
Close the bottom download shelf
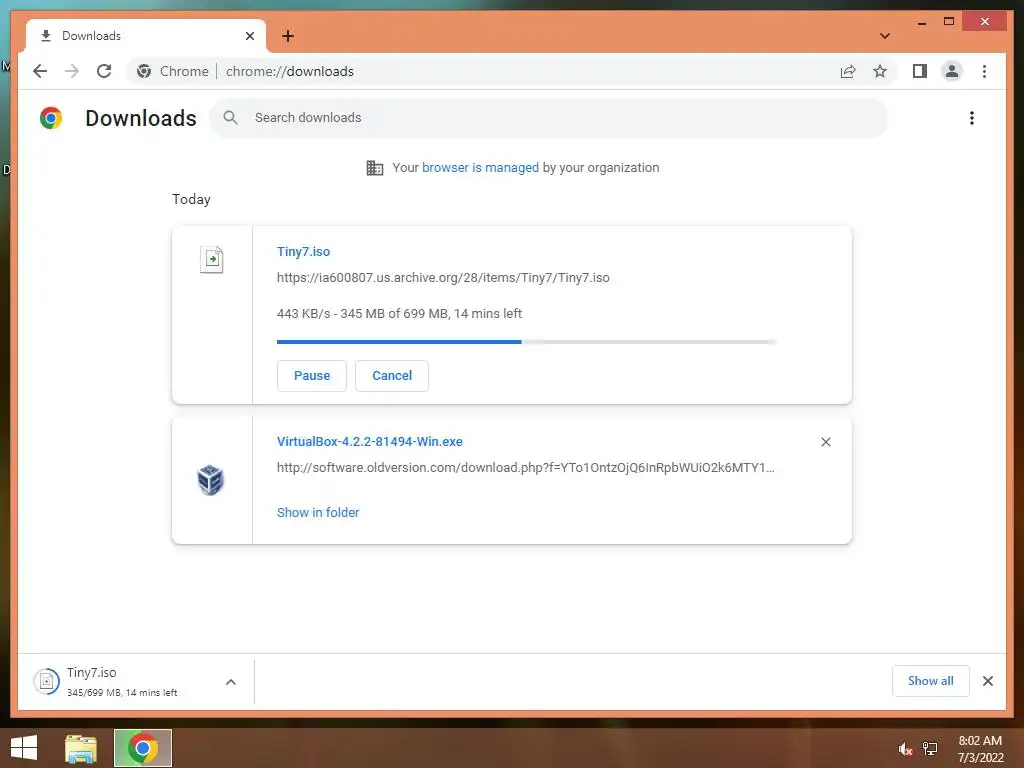(987, 681)
